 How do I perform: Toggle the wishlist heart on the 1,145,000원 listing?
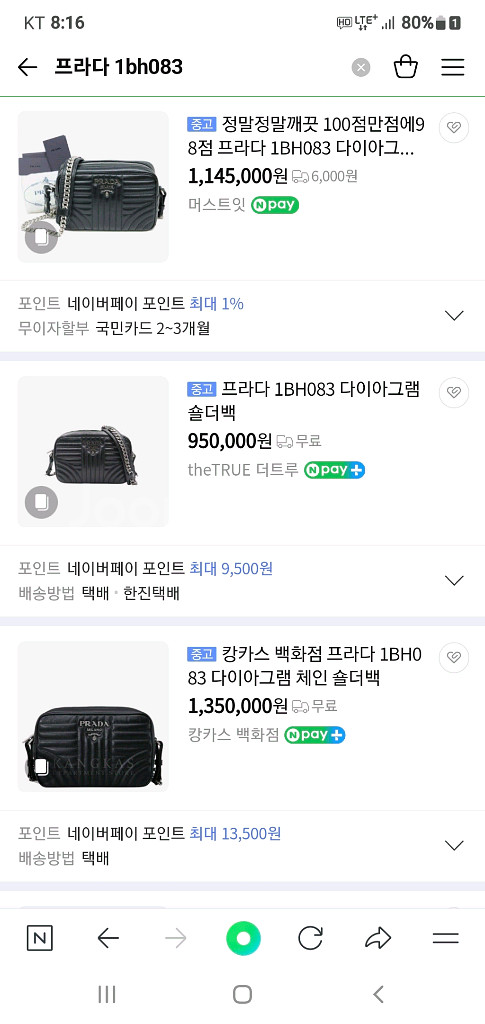(454, 127)
